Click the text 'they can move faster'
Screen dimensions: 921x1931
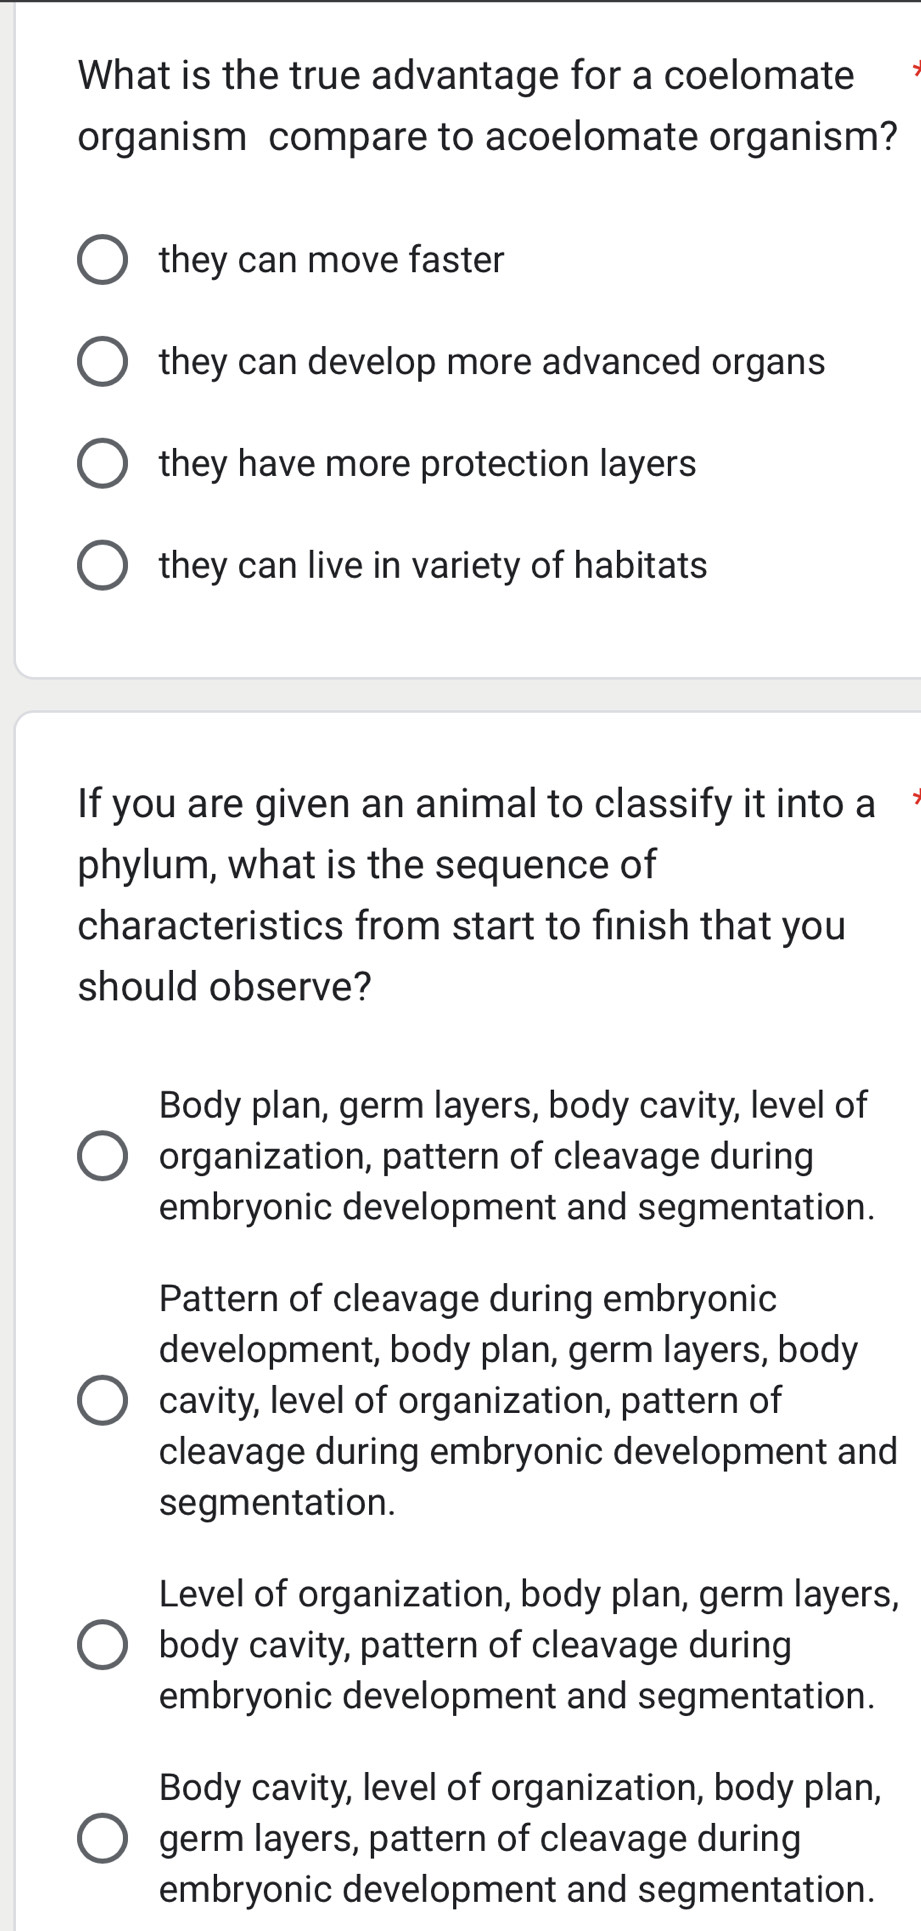[332, 261]
